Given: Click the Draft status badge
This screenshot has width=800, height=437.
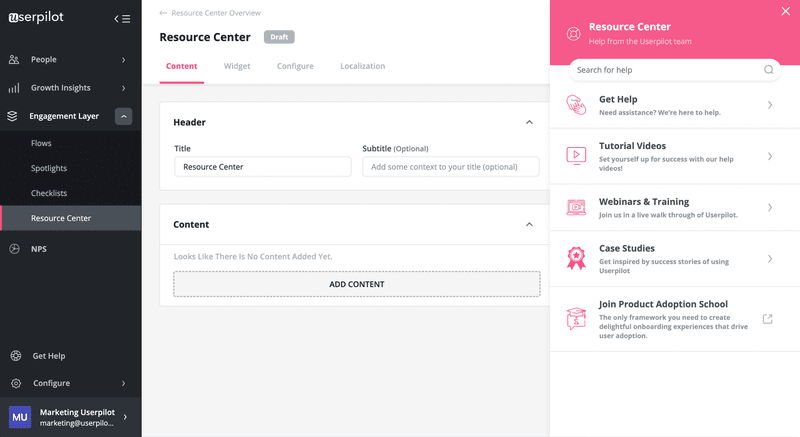Looking at the screenshot, I should click(279, 37).
